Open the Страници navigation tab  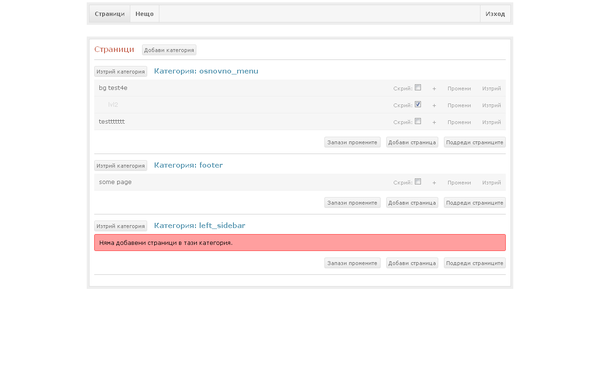click(x=109, y=14)
